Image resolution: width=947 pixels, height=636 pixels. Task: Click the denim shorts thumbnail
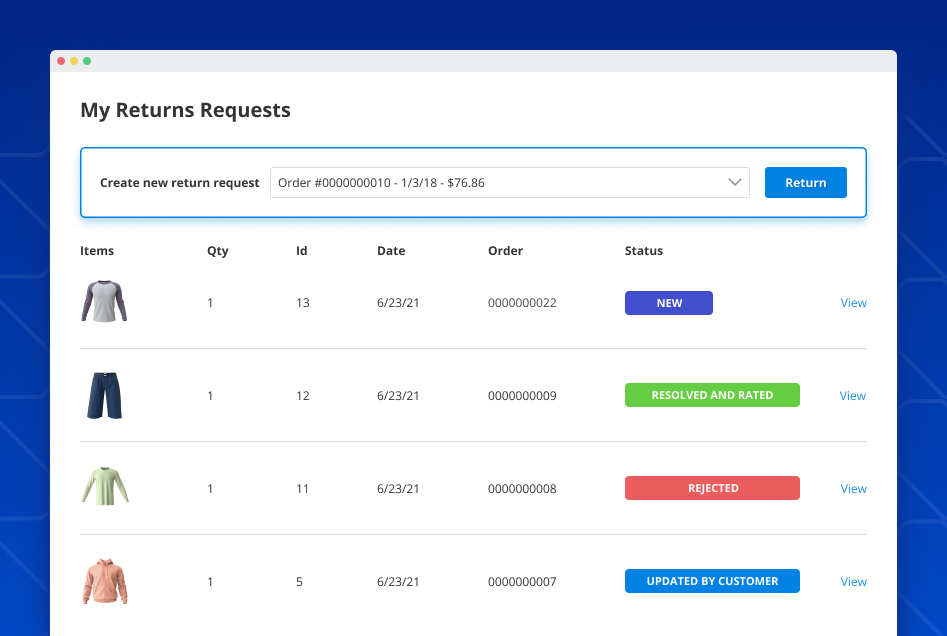click(104, 395)
